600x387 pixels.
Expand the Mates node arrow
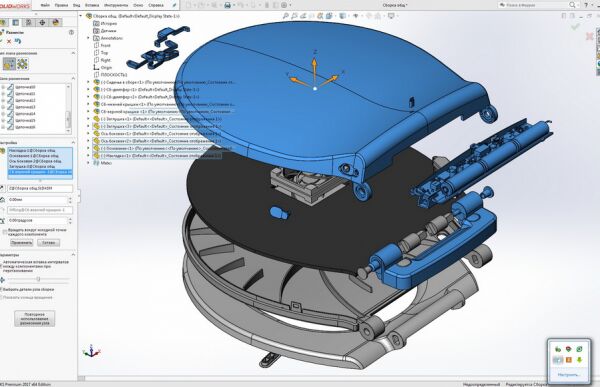pyautogui.click(x=88, y=163)
